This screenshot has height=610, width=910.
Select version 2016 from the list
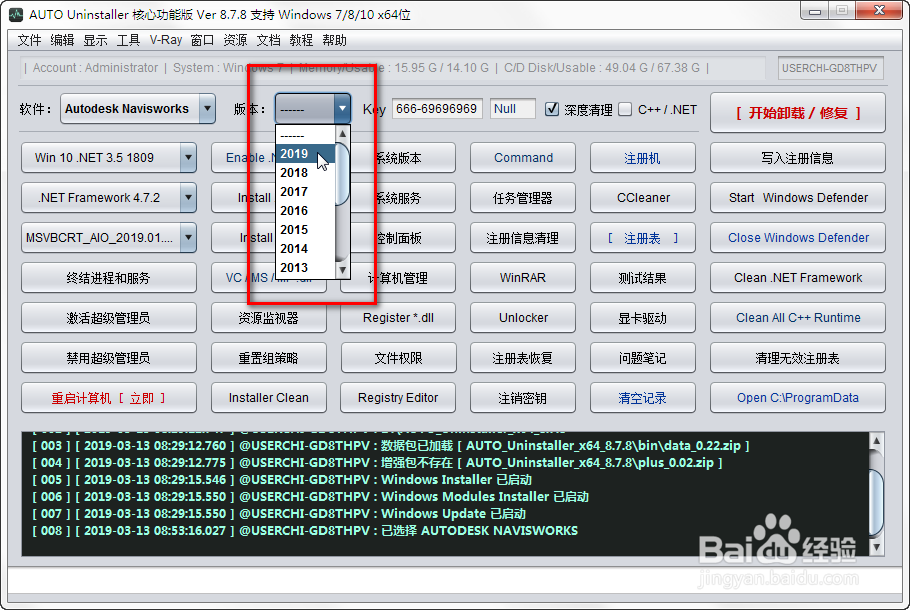click(306, 211)
